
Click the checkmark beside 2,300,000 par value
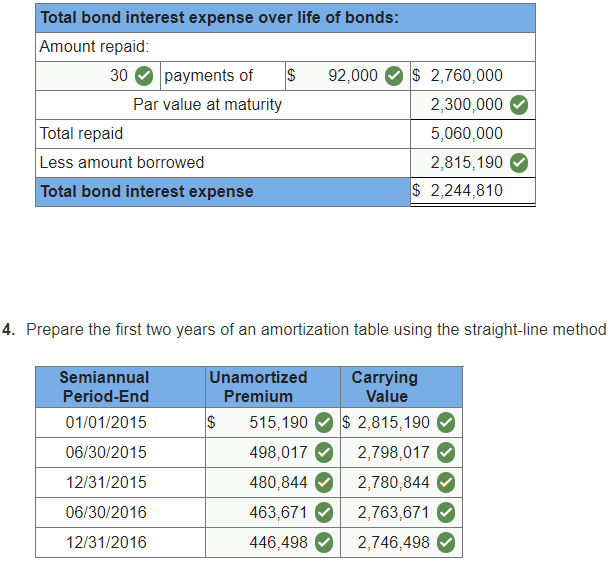tap(519, 104)
